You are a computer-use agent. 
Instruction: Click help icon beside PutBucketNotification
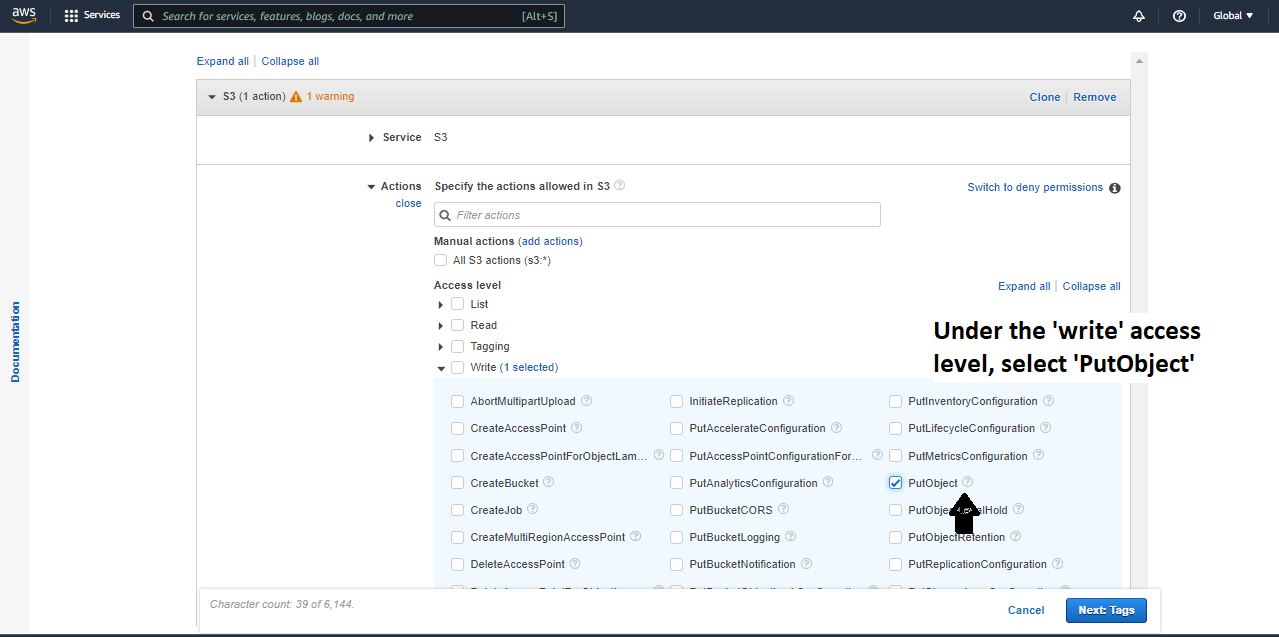point(807,564)
